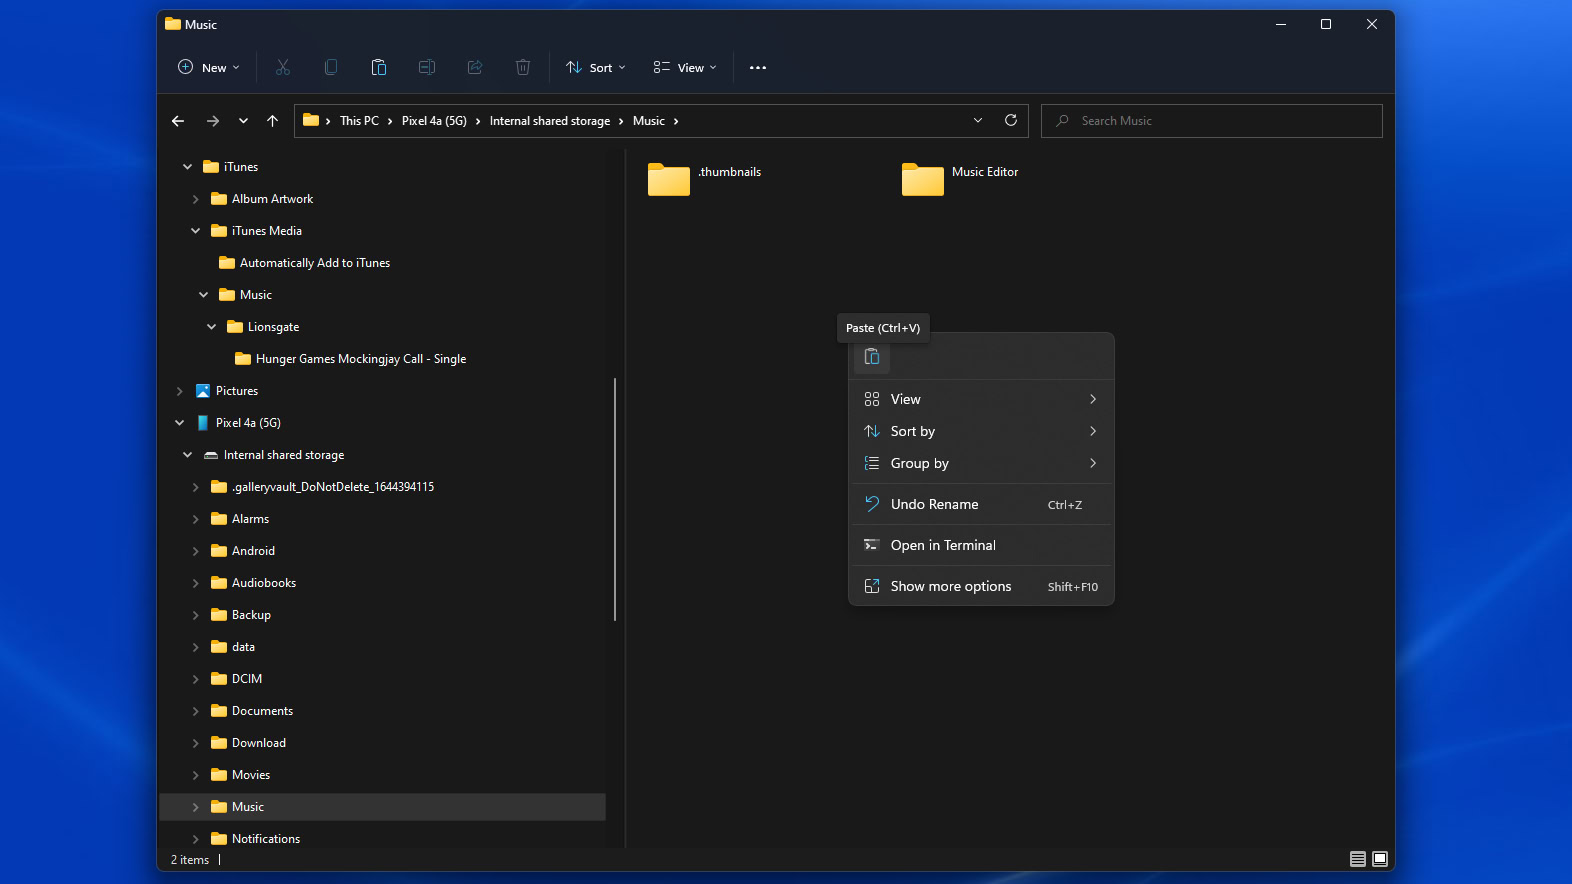Switch to large thumbnails view in the status bar

(x=1380, y=859)
